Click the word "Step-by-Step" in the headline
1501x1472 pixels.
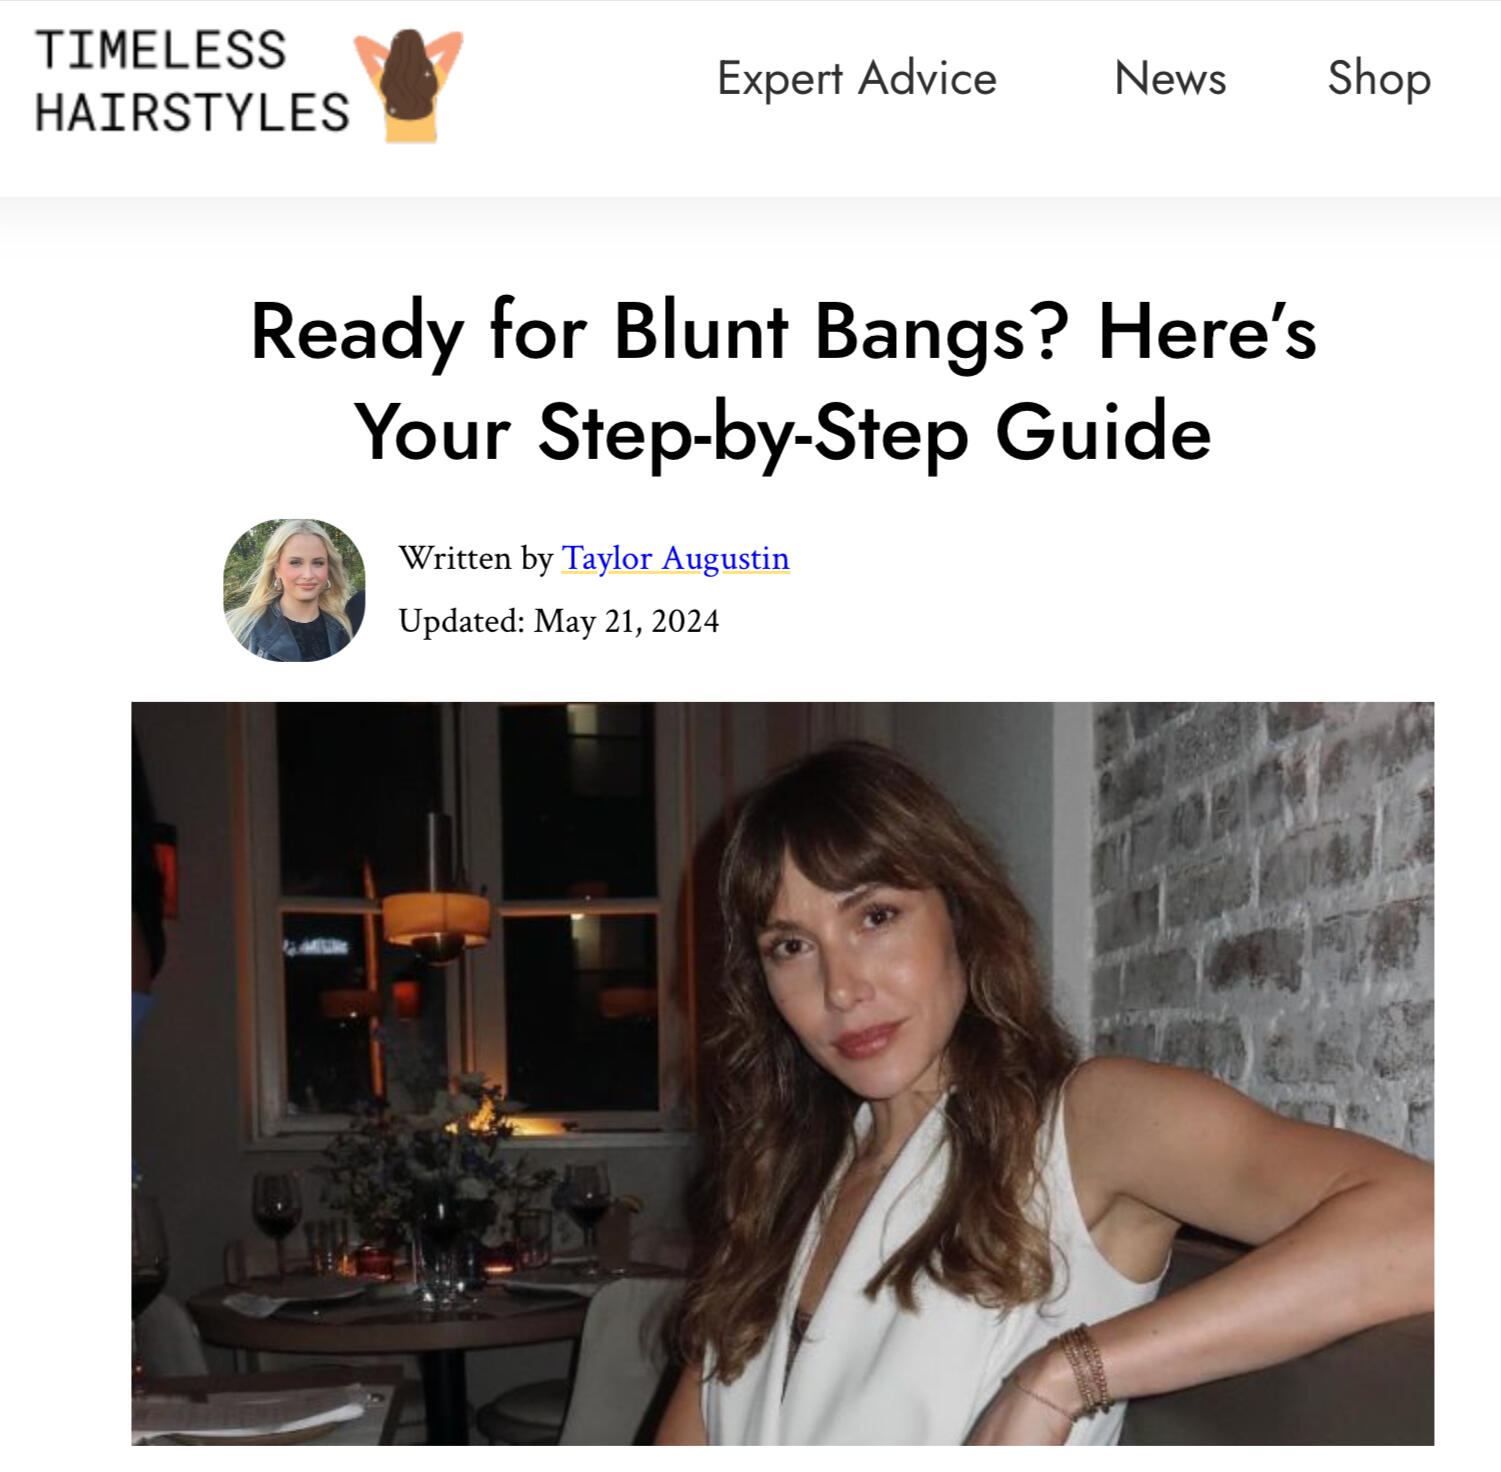tap(753, 433)
